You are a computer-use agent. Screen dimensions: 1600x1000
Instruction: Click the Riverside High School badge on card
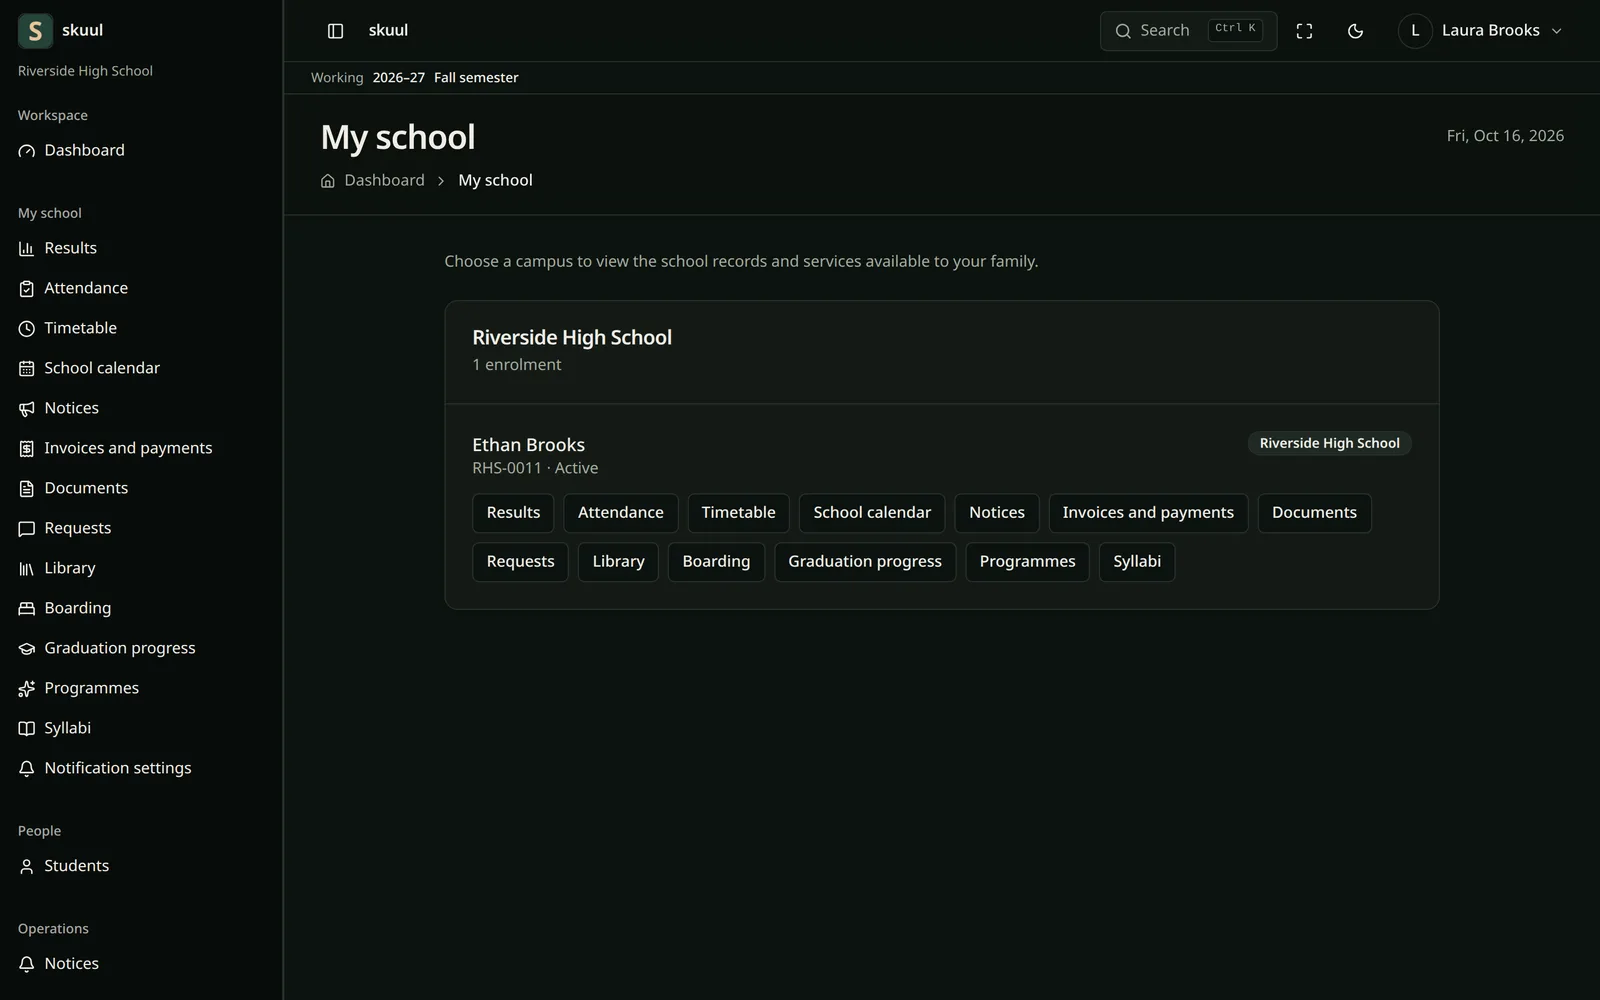click(1329, 443)
